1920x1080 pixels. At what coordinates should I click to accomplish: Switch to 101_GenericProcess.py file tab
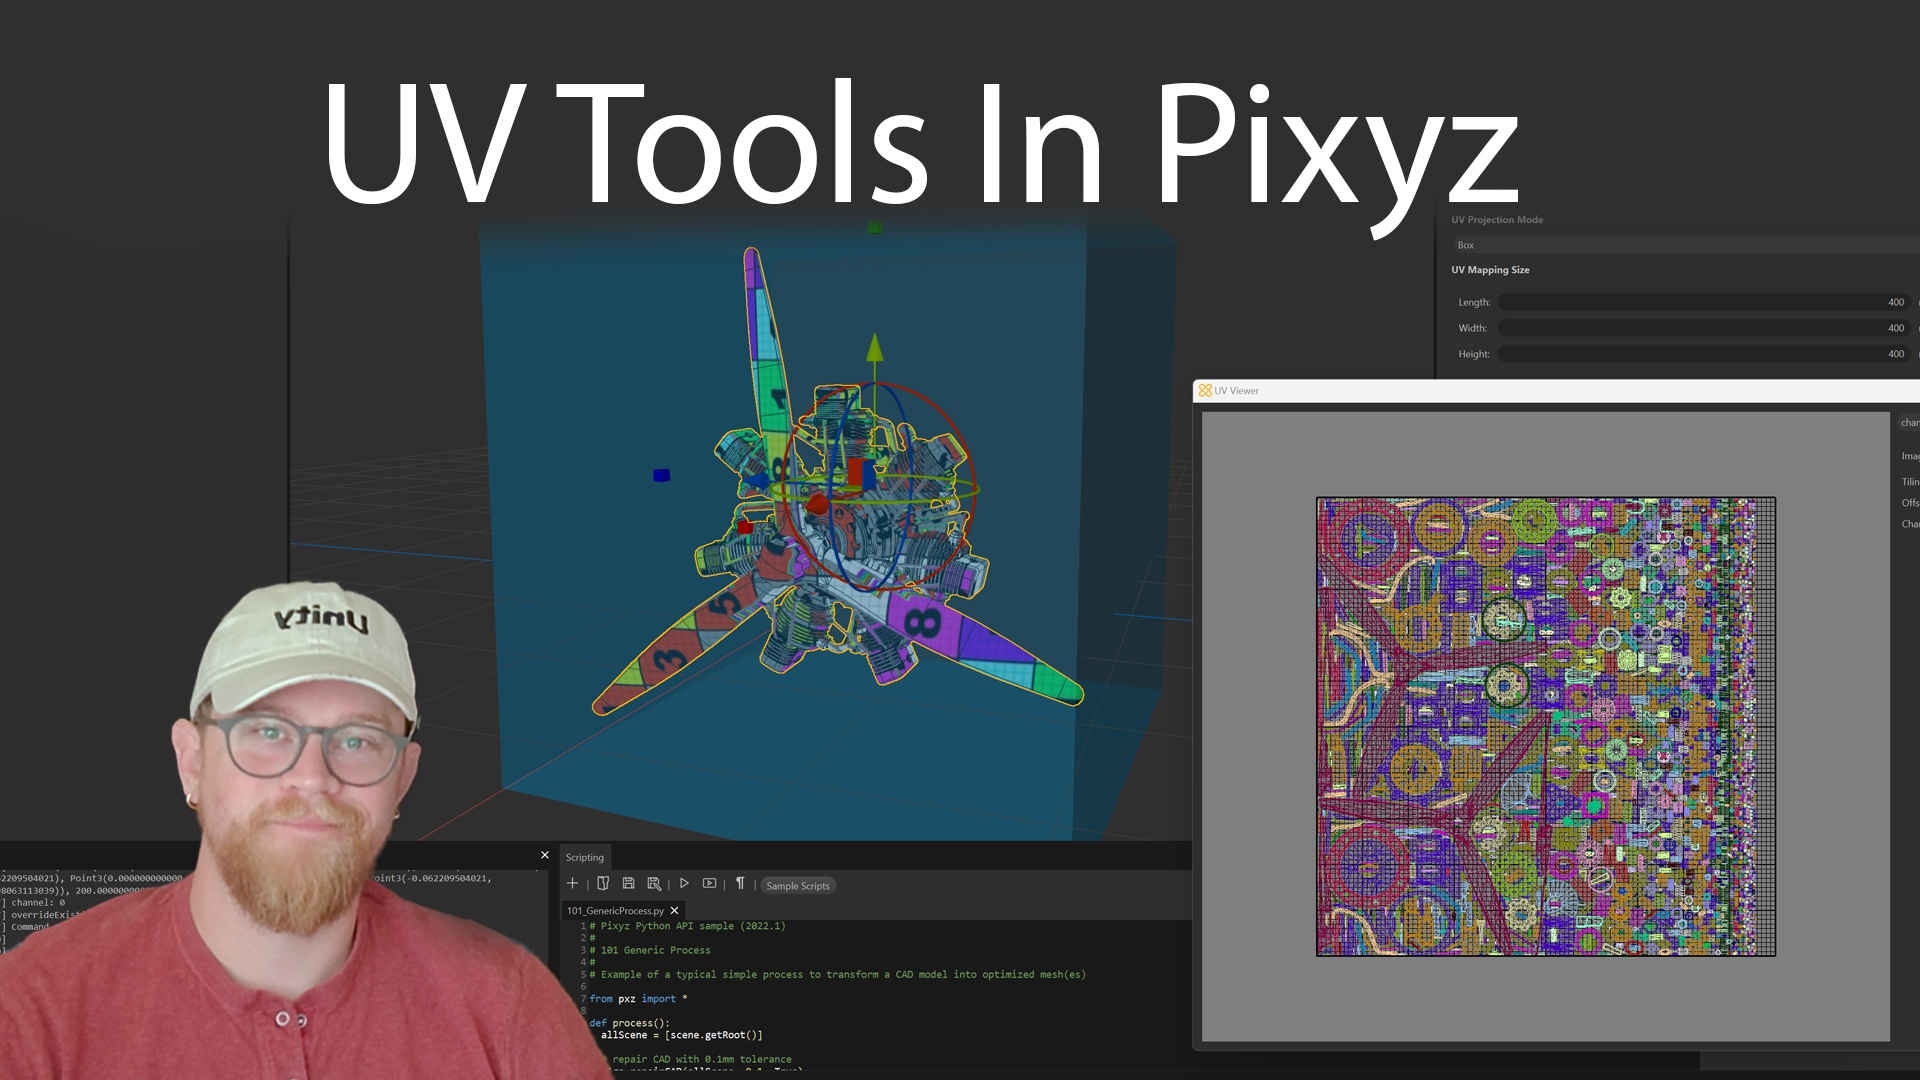click(x=615, y=911)
